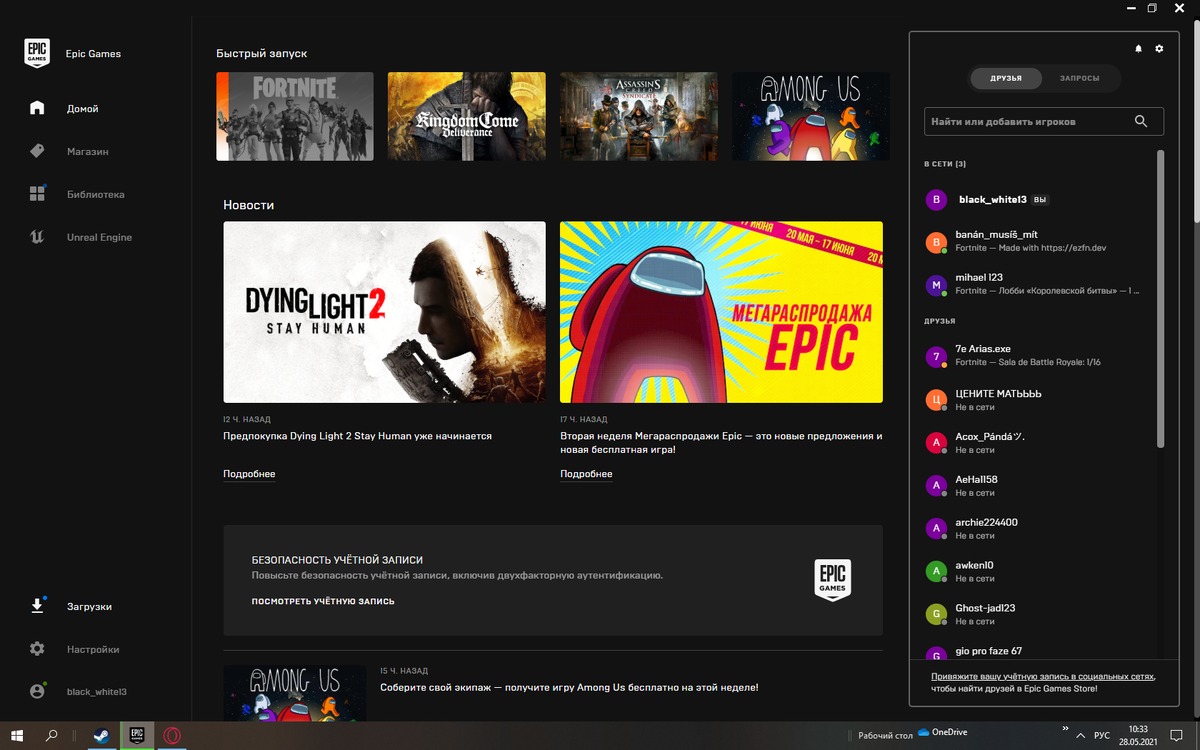Launch Fortnite from quick launch
This screenshot has height=750, width=1200.
[295, 116]
